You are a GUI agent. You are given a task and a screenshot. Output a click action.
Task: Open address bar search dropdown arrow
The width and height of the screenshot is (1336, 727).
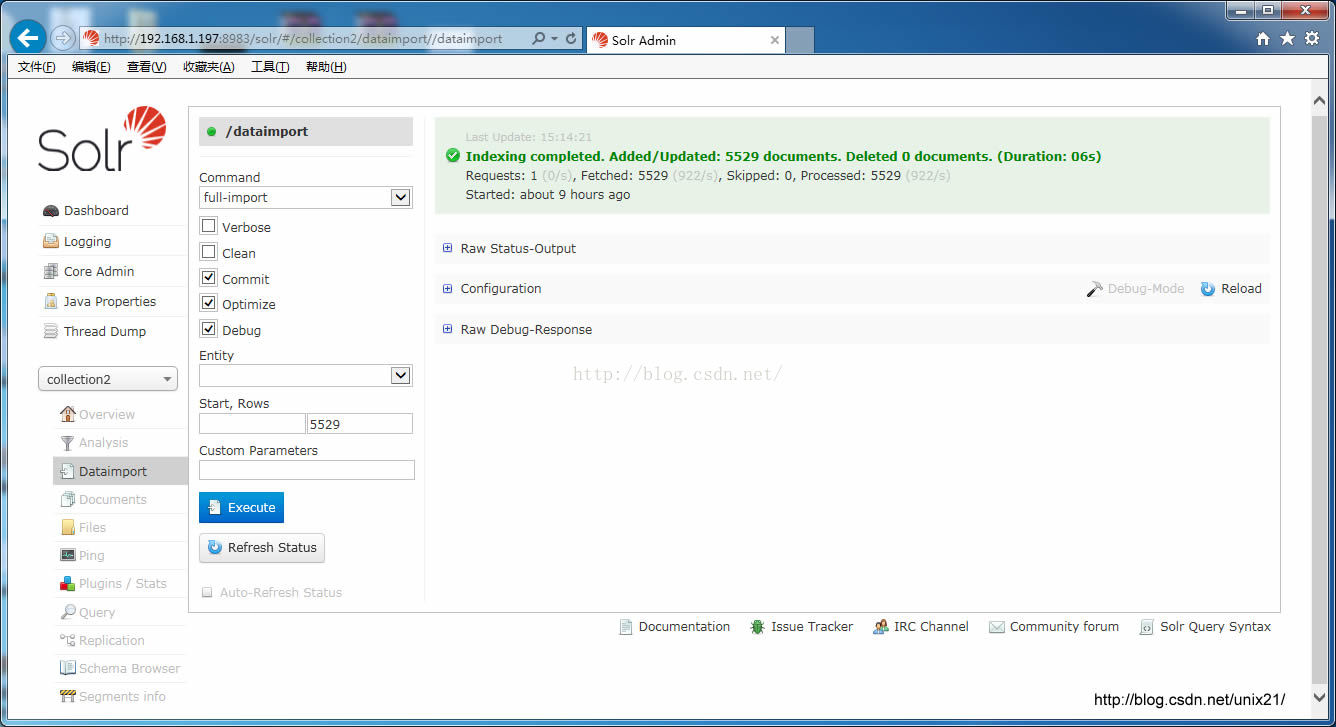[x=554, y=39]
